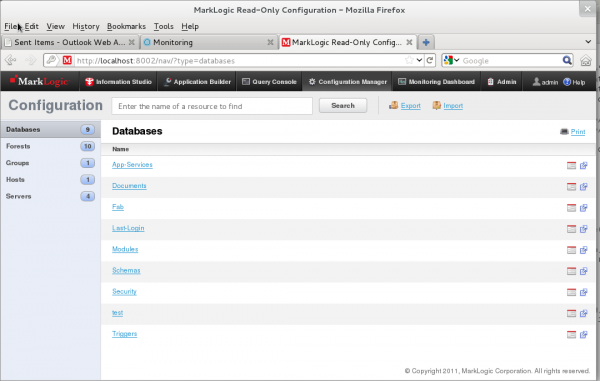Open the Triggers database link
This screenshot has height=381, width=600.
click(124, 334)
